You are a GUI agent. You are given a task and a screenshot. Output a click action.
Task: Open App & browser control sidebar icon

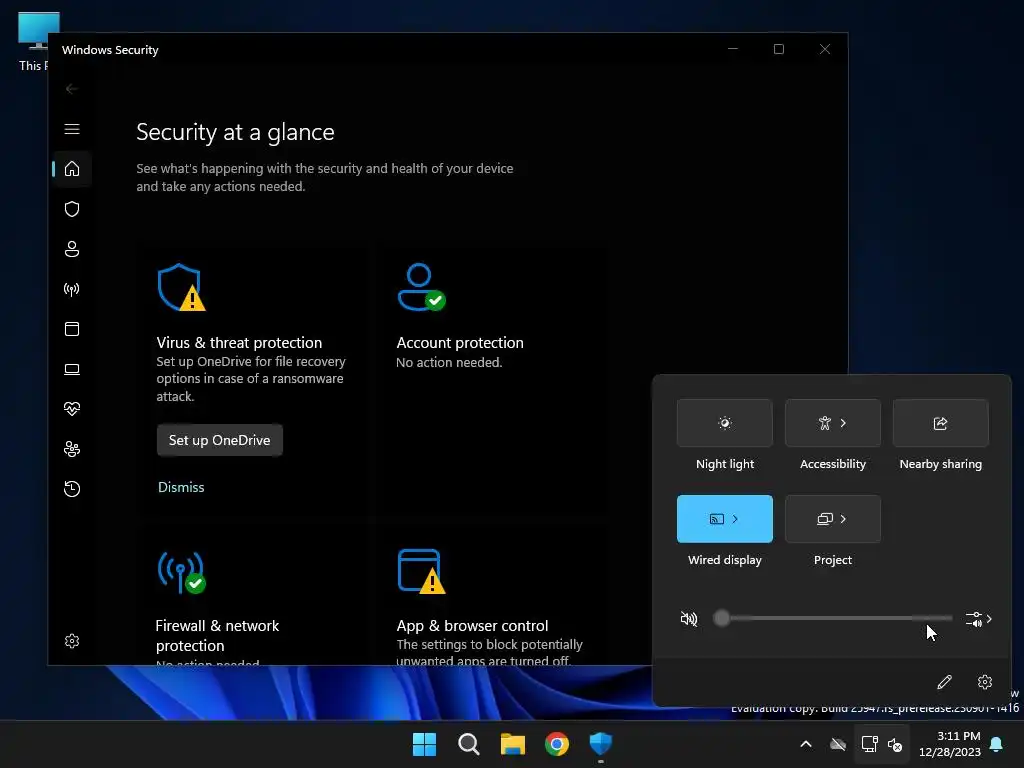coord(72,328)
